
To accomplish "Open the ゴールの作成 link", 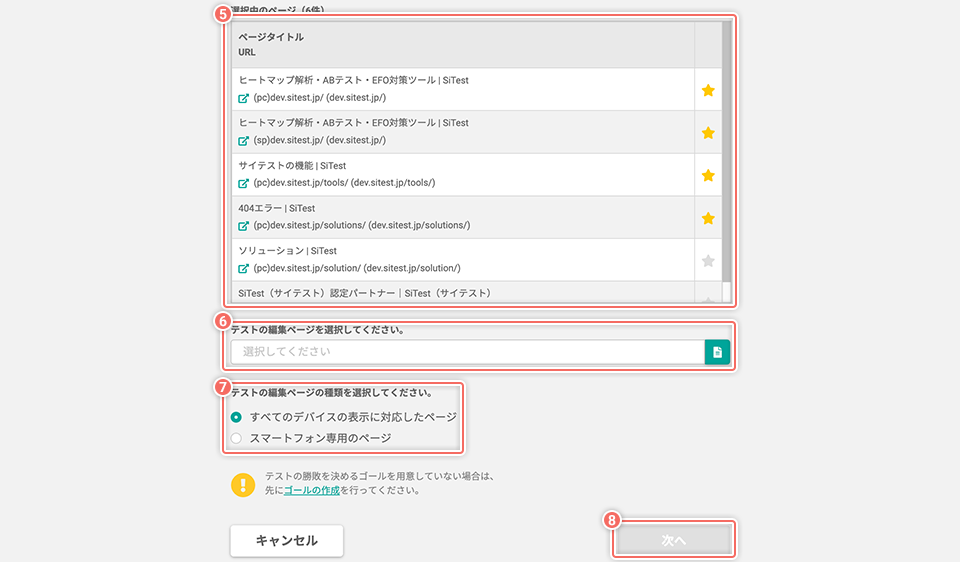I will (312, 490).
